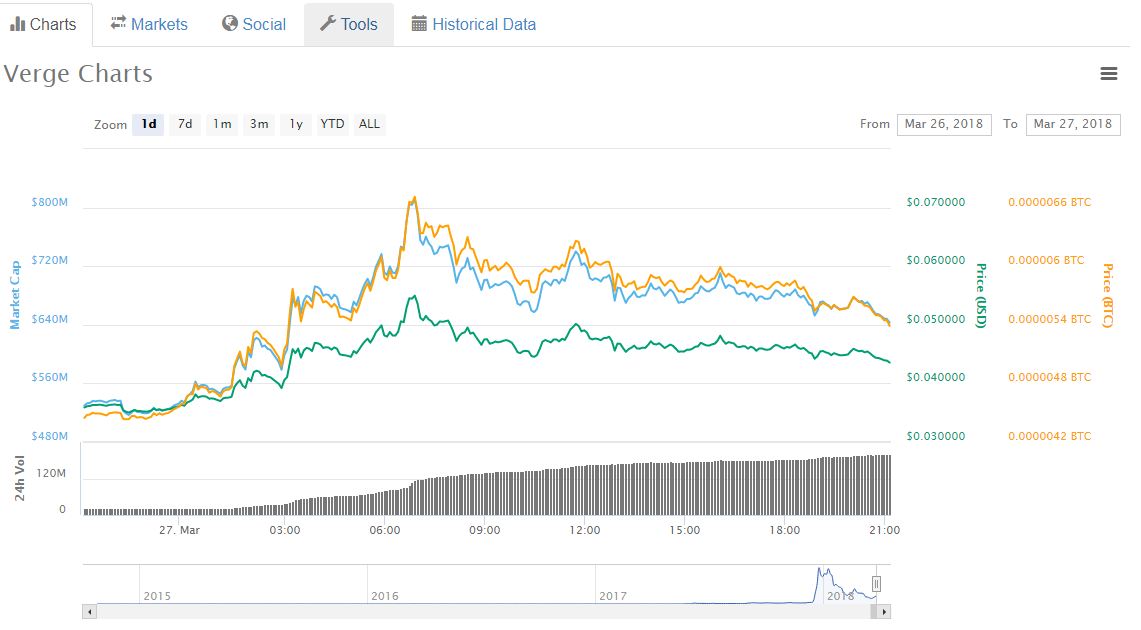Screen dimensions: 1141x630
Task: Click the $800M market cap axis value
Action: click(x=49, y=202)
